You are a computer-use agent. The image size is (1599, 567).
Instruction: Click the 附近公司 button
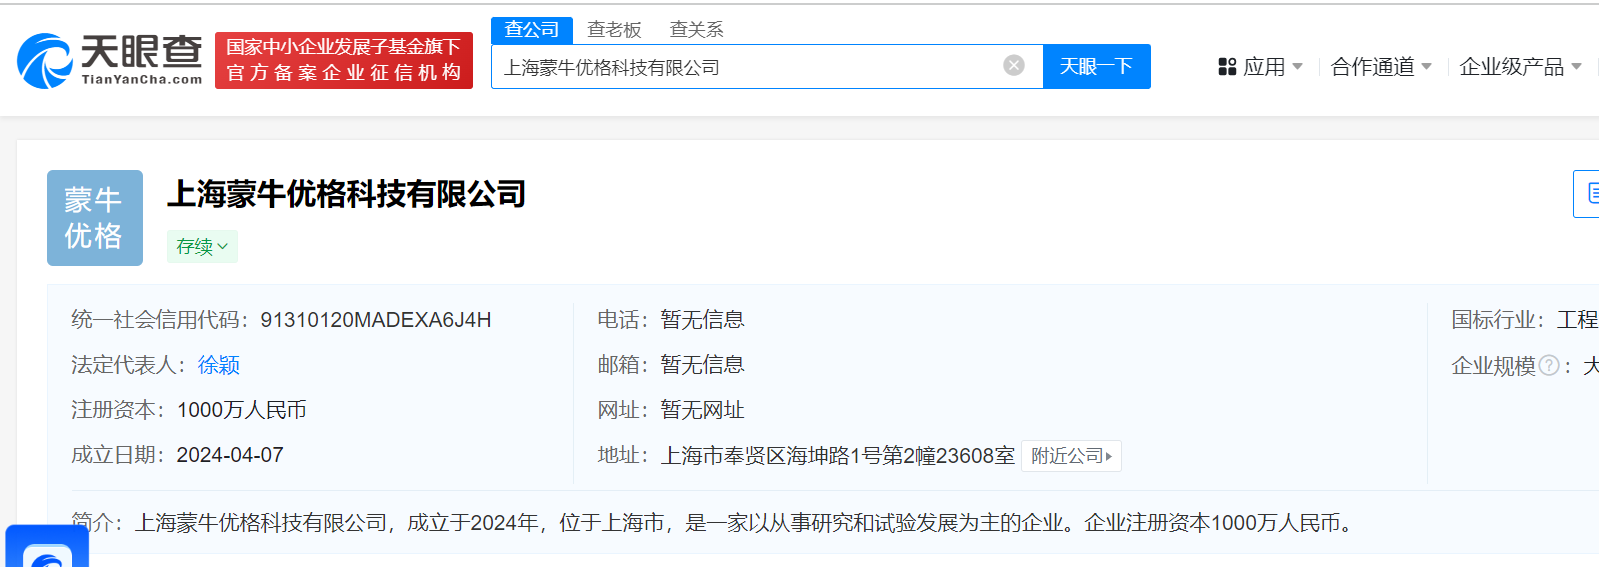[1071, 456]
